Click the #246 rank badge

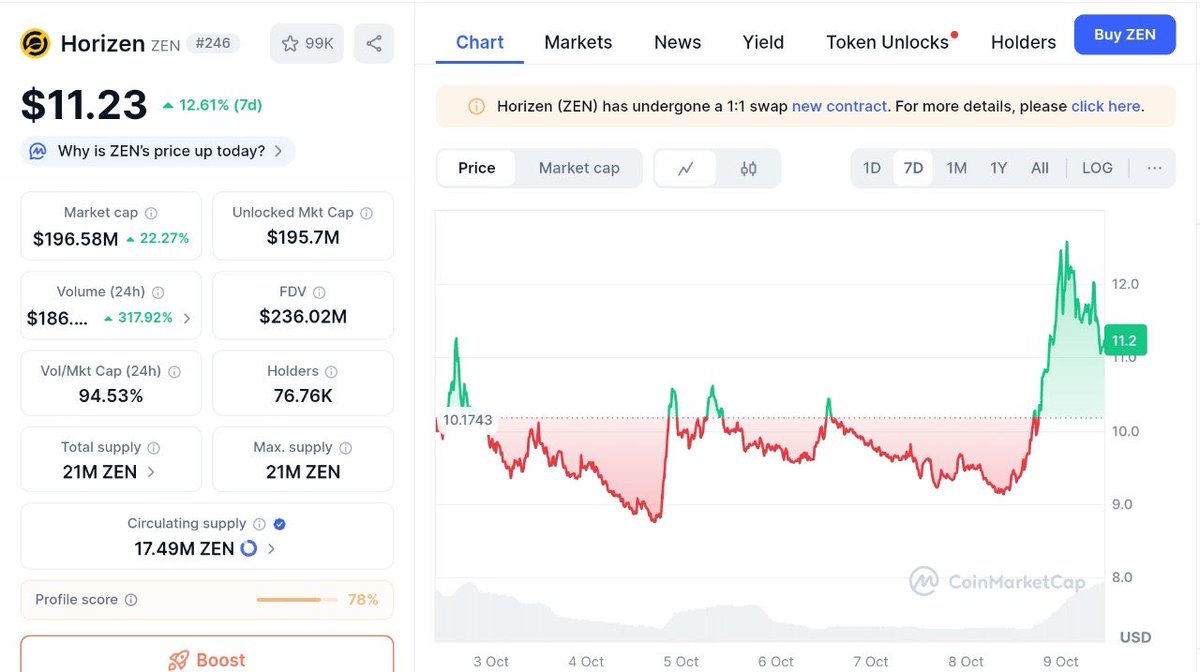click(212, 44)
